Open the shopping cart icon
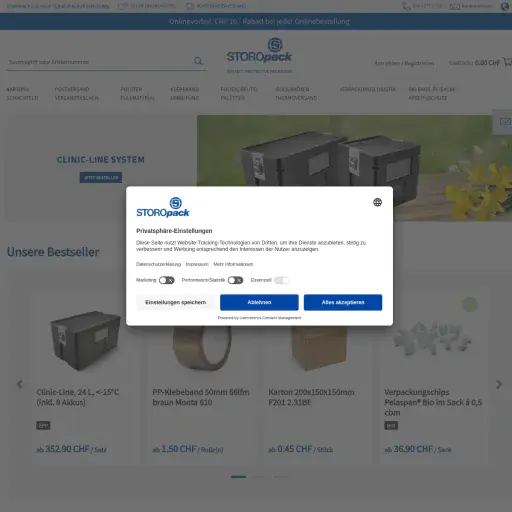The image size is (512, 512). (x=507, y=62)
